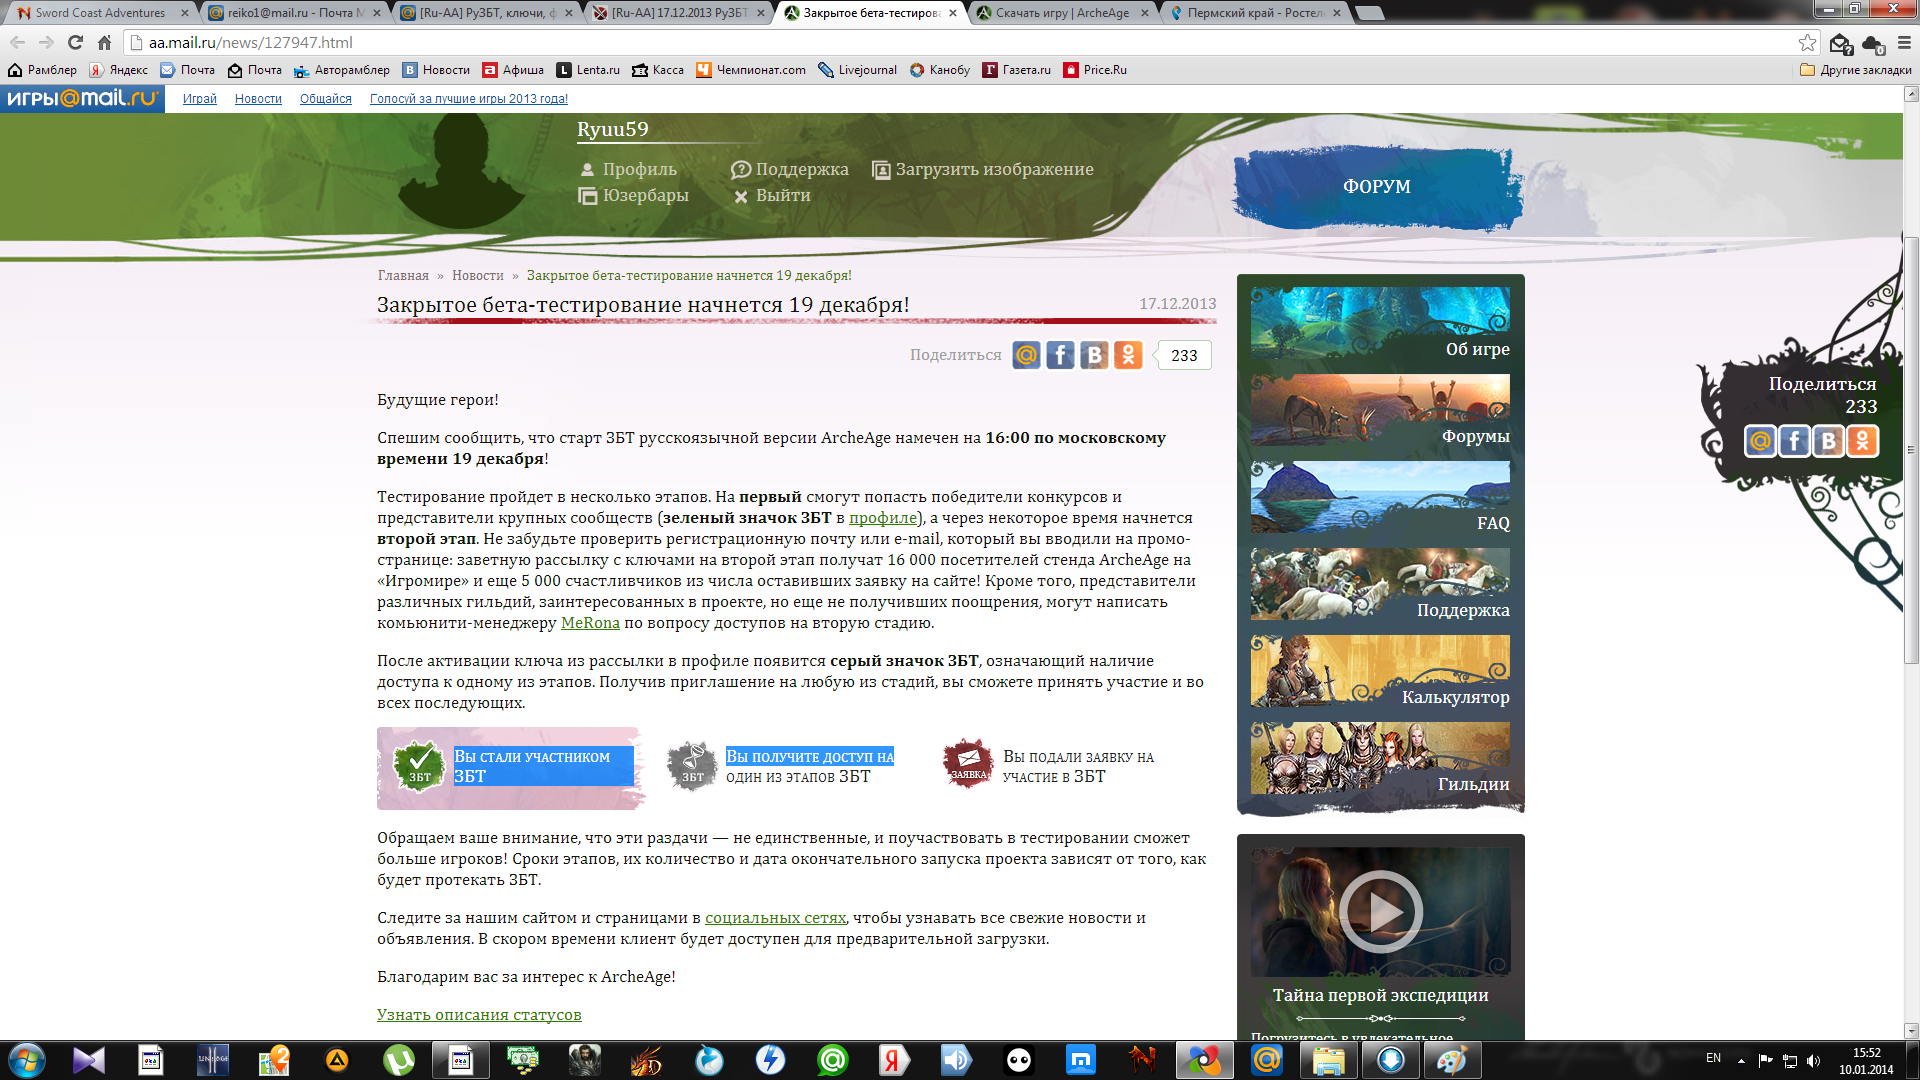
Task: Click volume icon in system tray
Action: pyautogui.click(x=1813, y=1060)
